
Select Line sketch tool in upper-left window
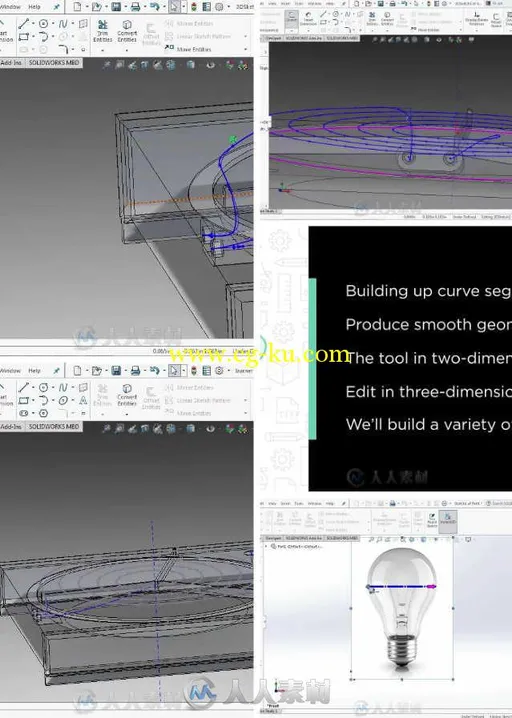tap(24, 24)
